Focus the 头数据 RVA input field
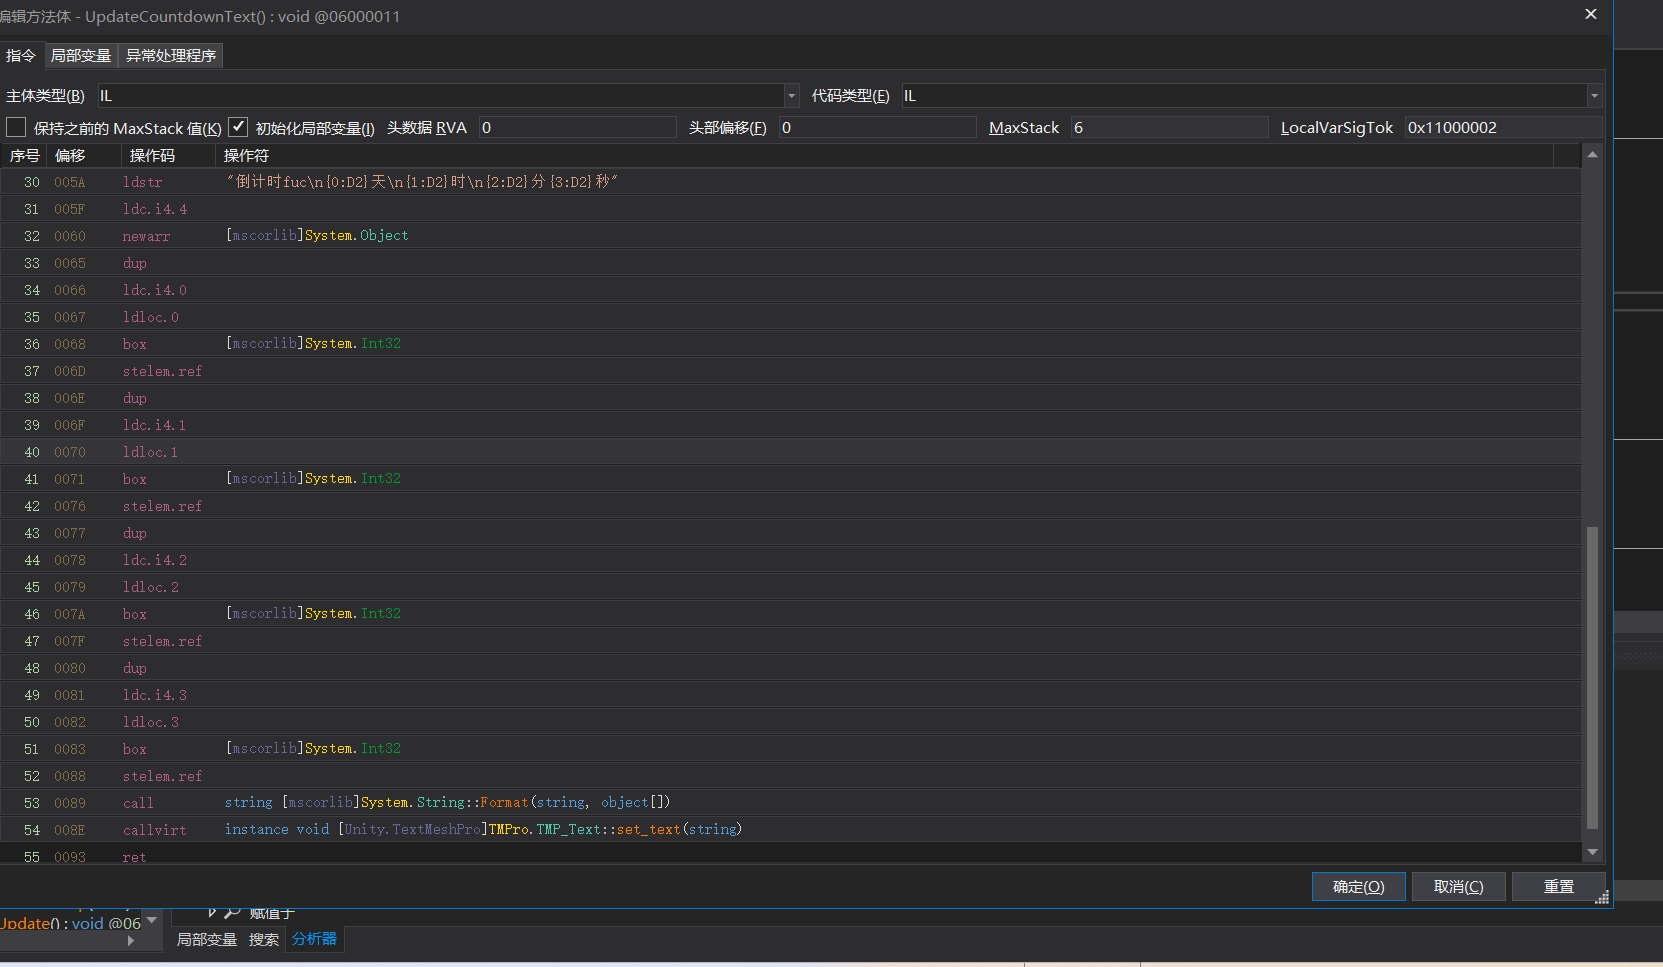This screenshot has width=1663, height=967. [577, 127]
